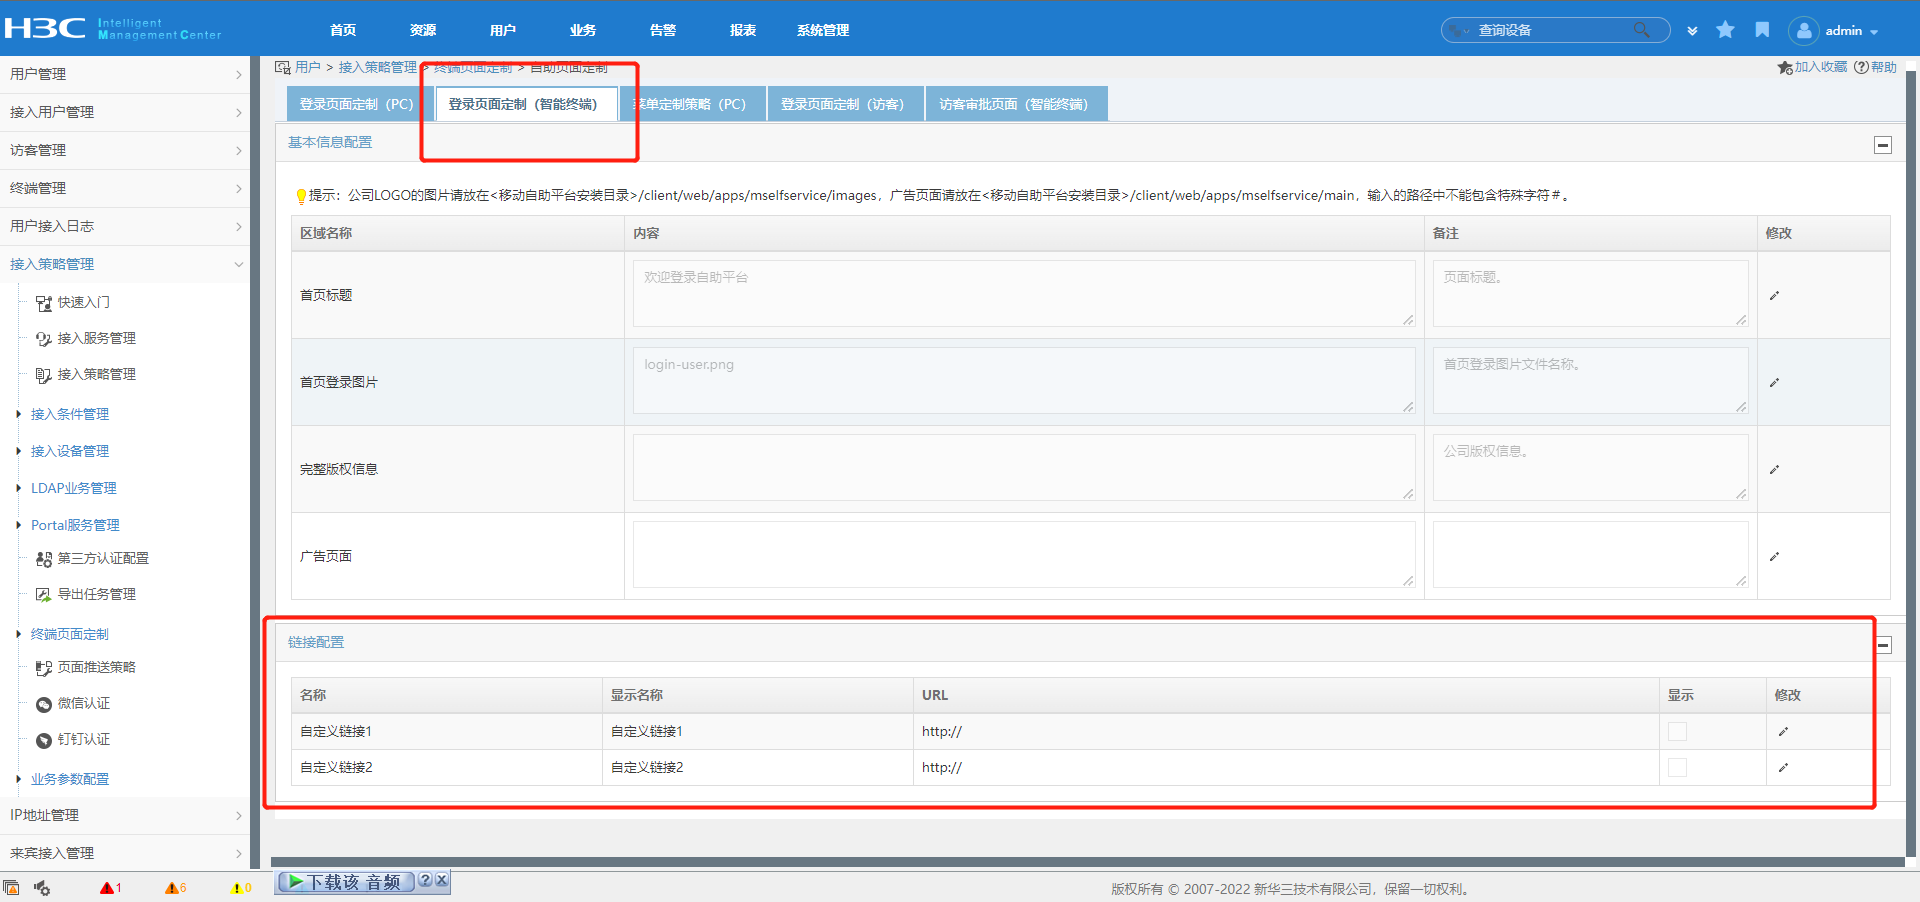Image resolution: width=1920 pixels, height=902 pixels.
Task: Click the question mark on audio download bar
Action: click(x=425, y=880)
